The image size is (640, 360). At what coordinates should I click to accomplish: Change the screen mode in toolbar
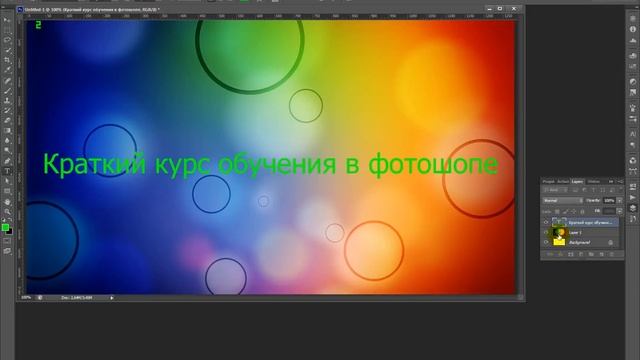7,251
